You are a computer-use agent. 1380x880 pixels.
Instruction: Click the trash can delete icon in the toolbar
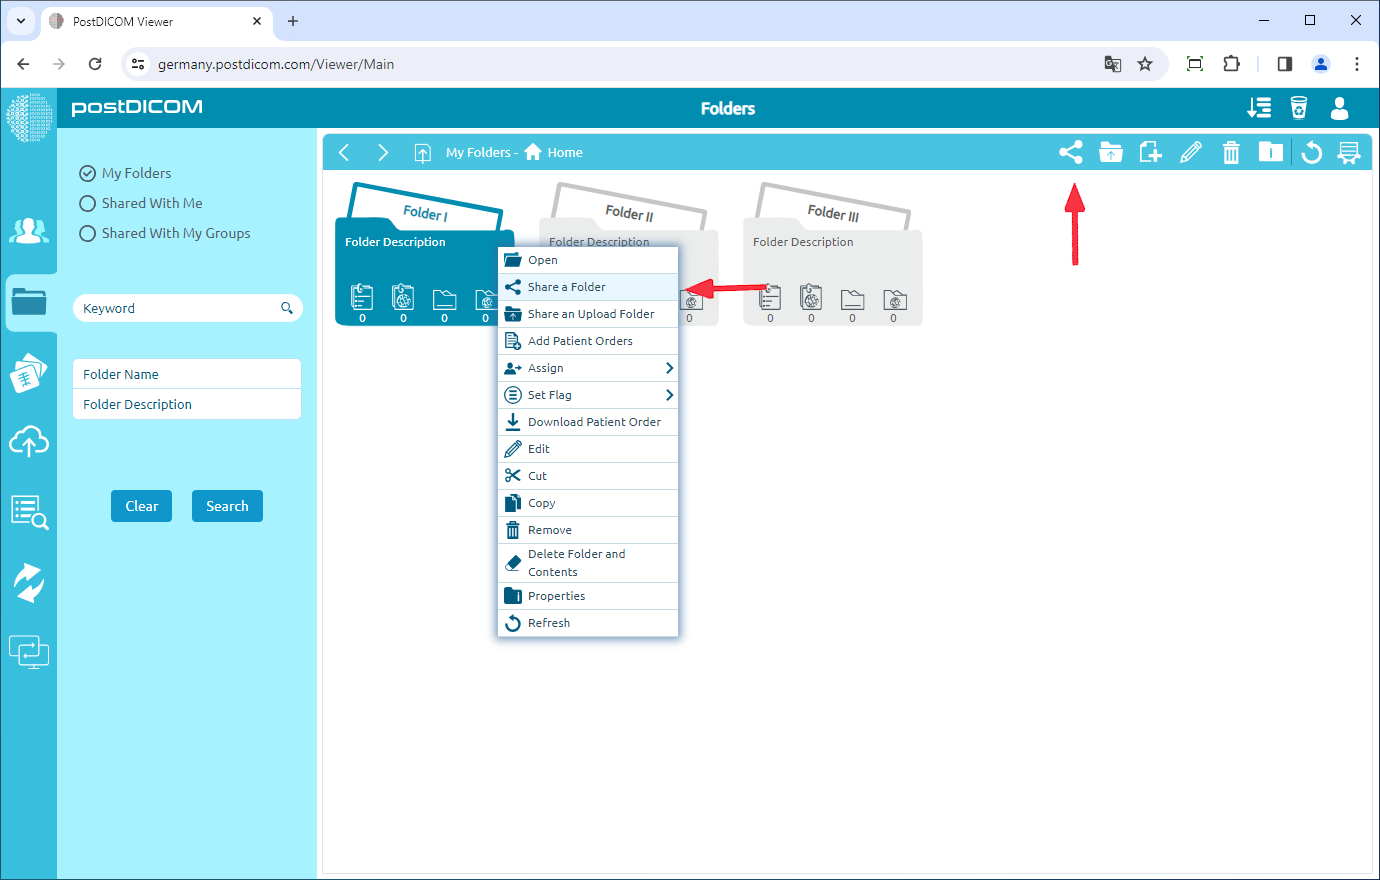(1231, 152)
